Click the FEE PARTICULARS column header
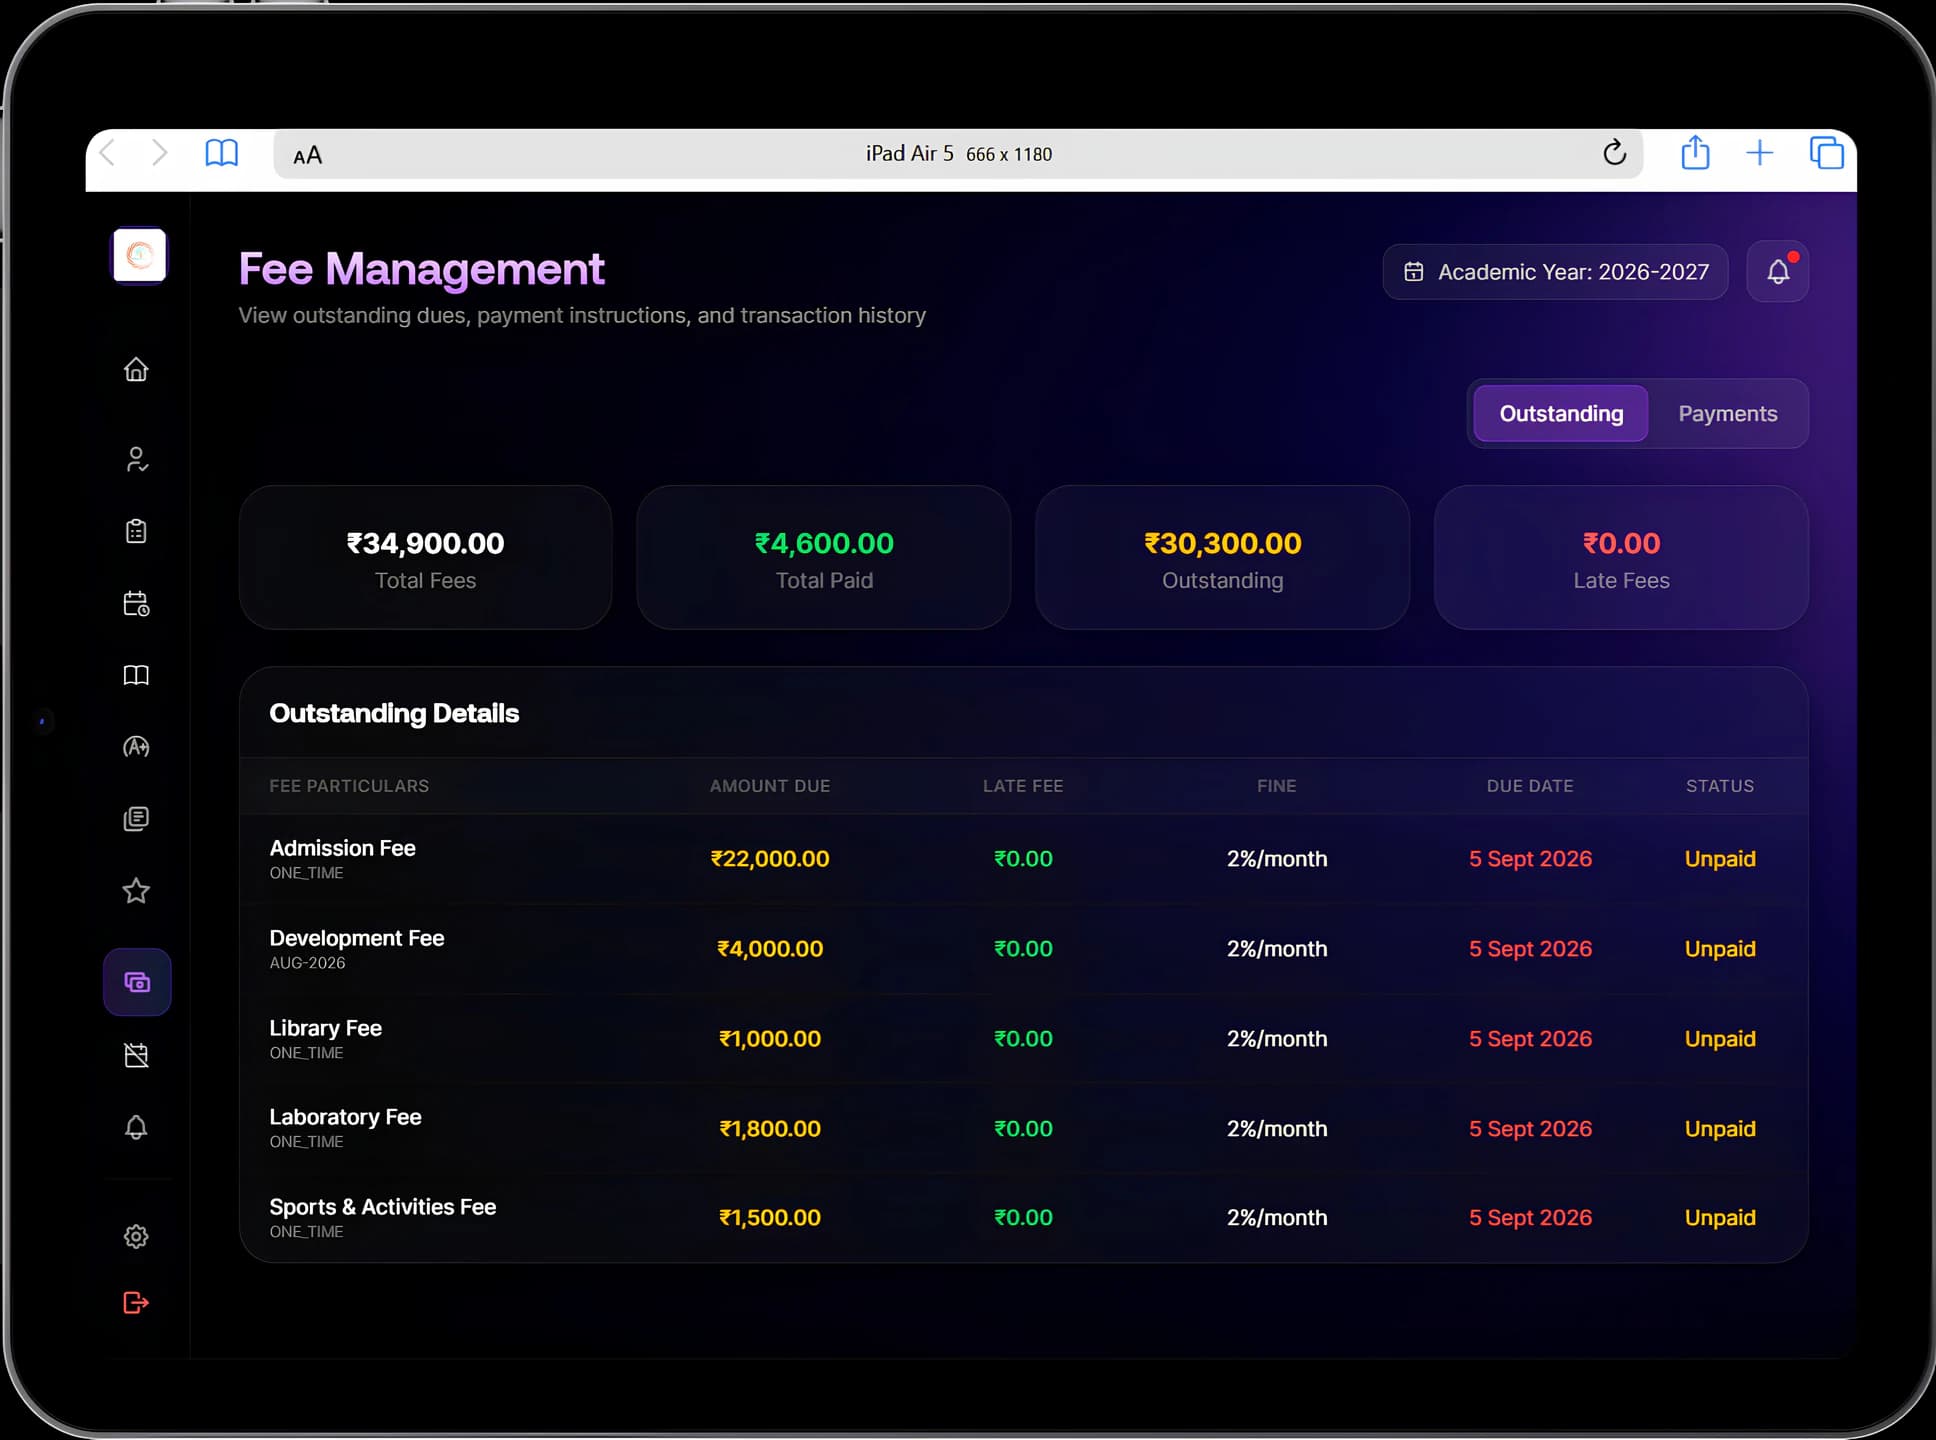This screenshot has height=1440, width=1936. pos(349,786)
